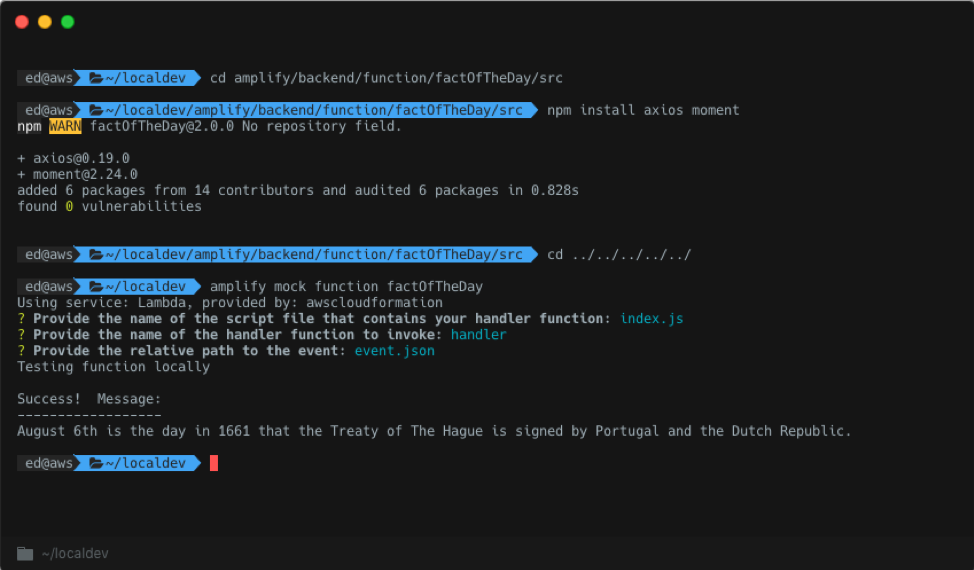
Task: Click folder icon in the cd ../../ prompt
Action: tap(96, 255)
